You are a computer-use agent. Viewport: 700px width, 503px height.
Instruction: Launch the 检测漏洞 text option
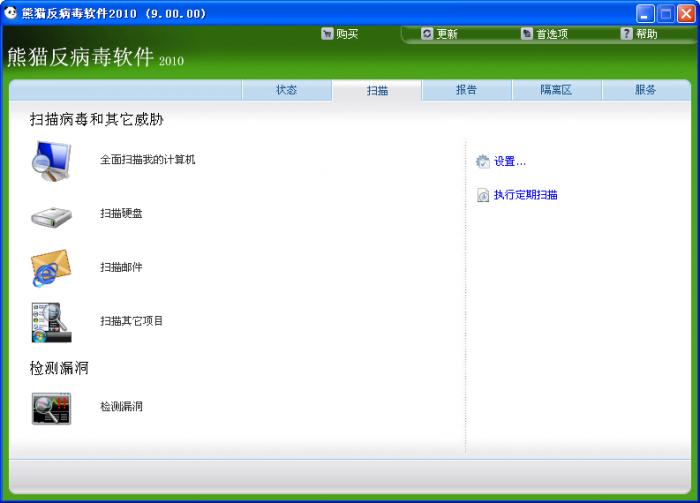pyautogui.click(x=121, y=407)
